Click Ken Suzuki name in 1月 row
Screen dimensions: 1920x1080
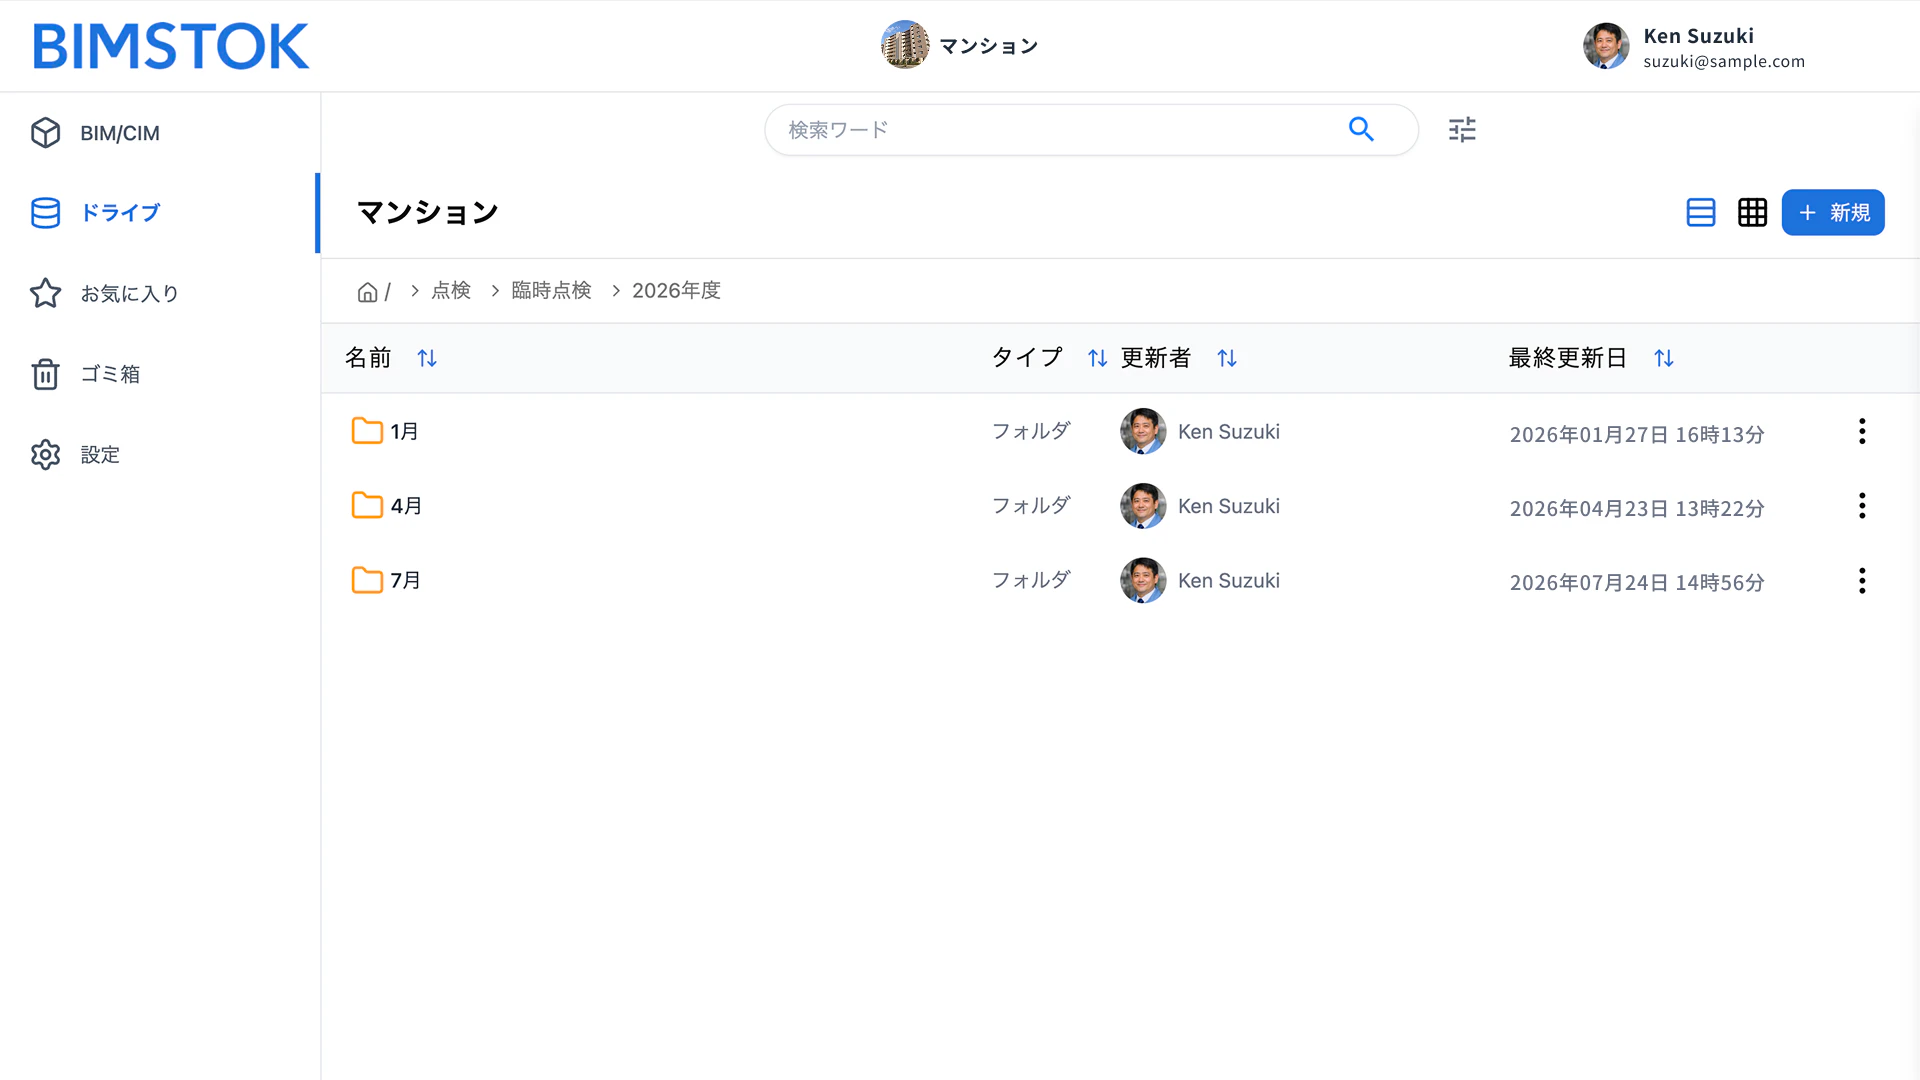[x=1229, y=431]
